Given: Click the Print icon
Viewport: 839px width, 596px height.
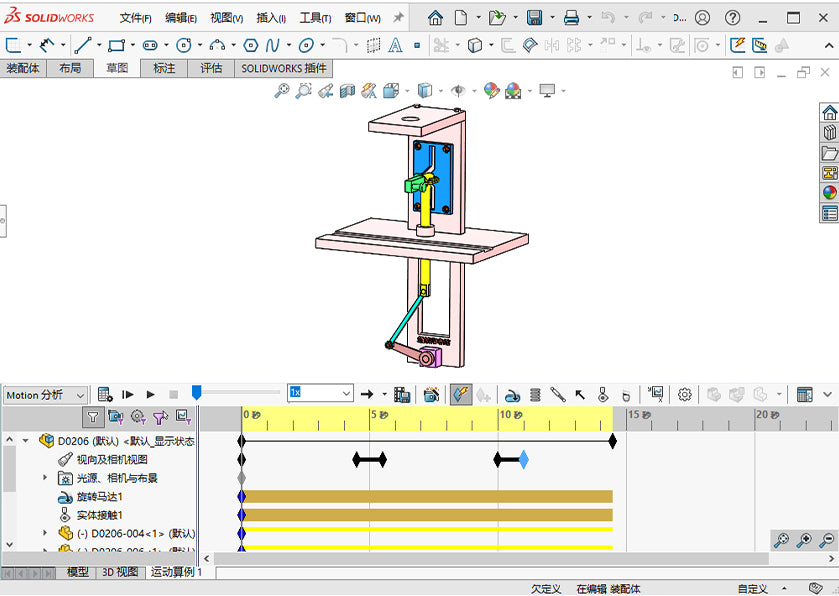Looking at the screenshot, I should 571,18.
